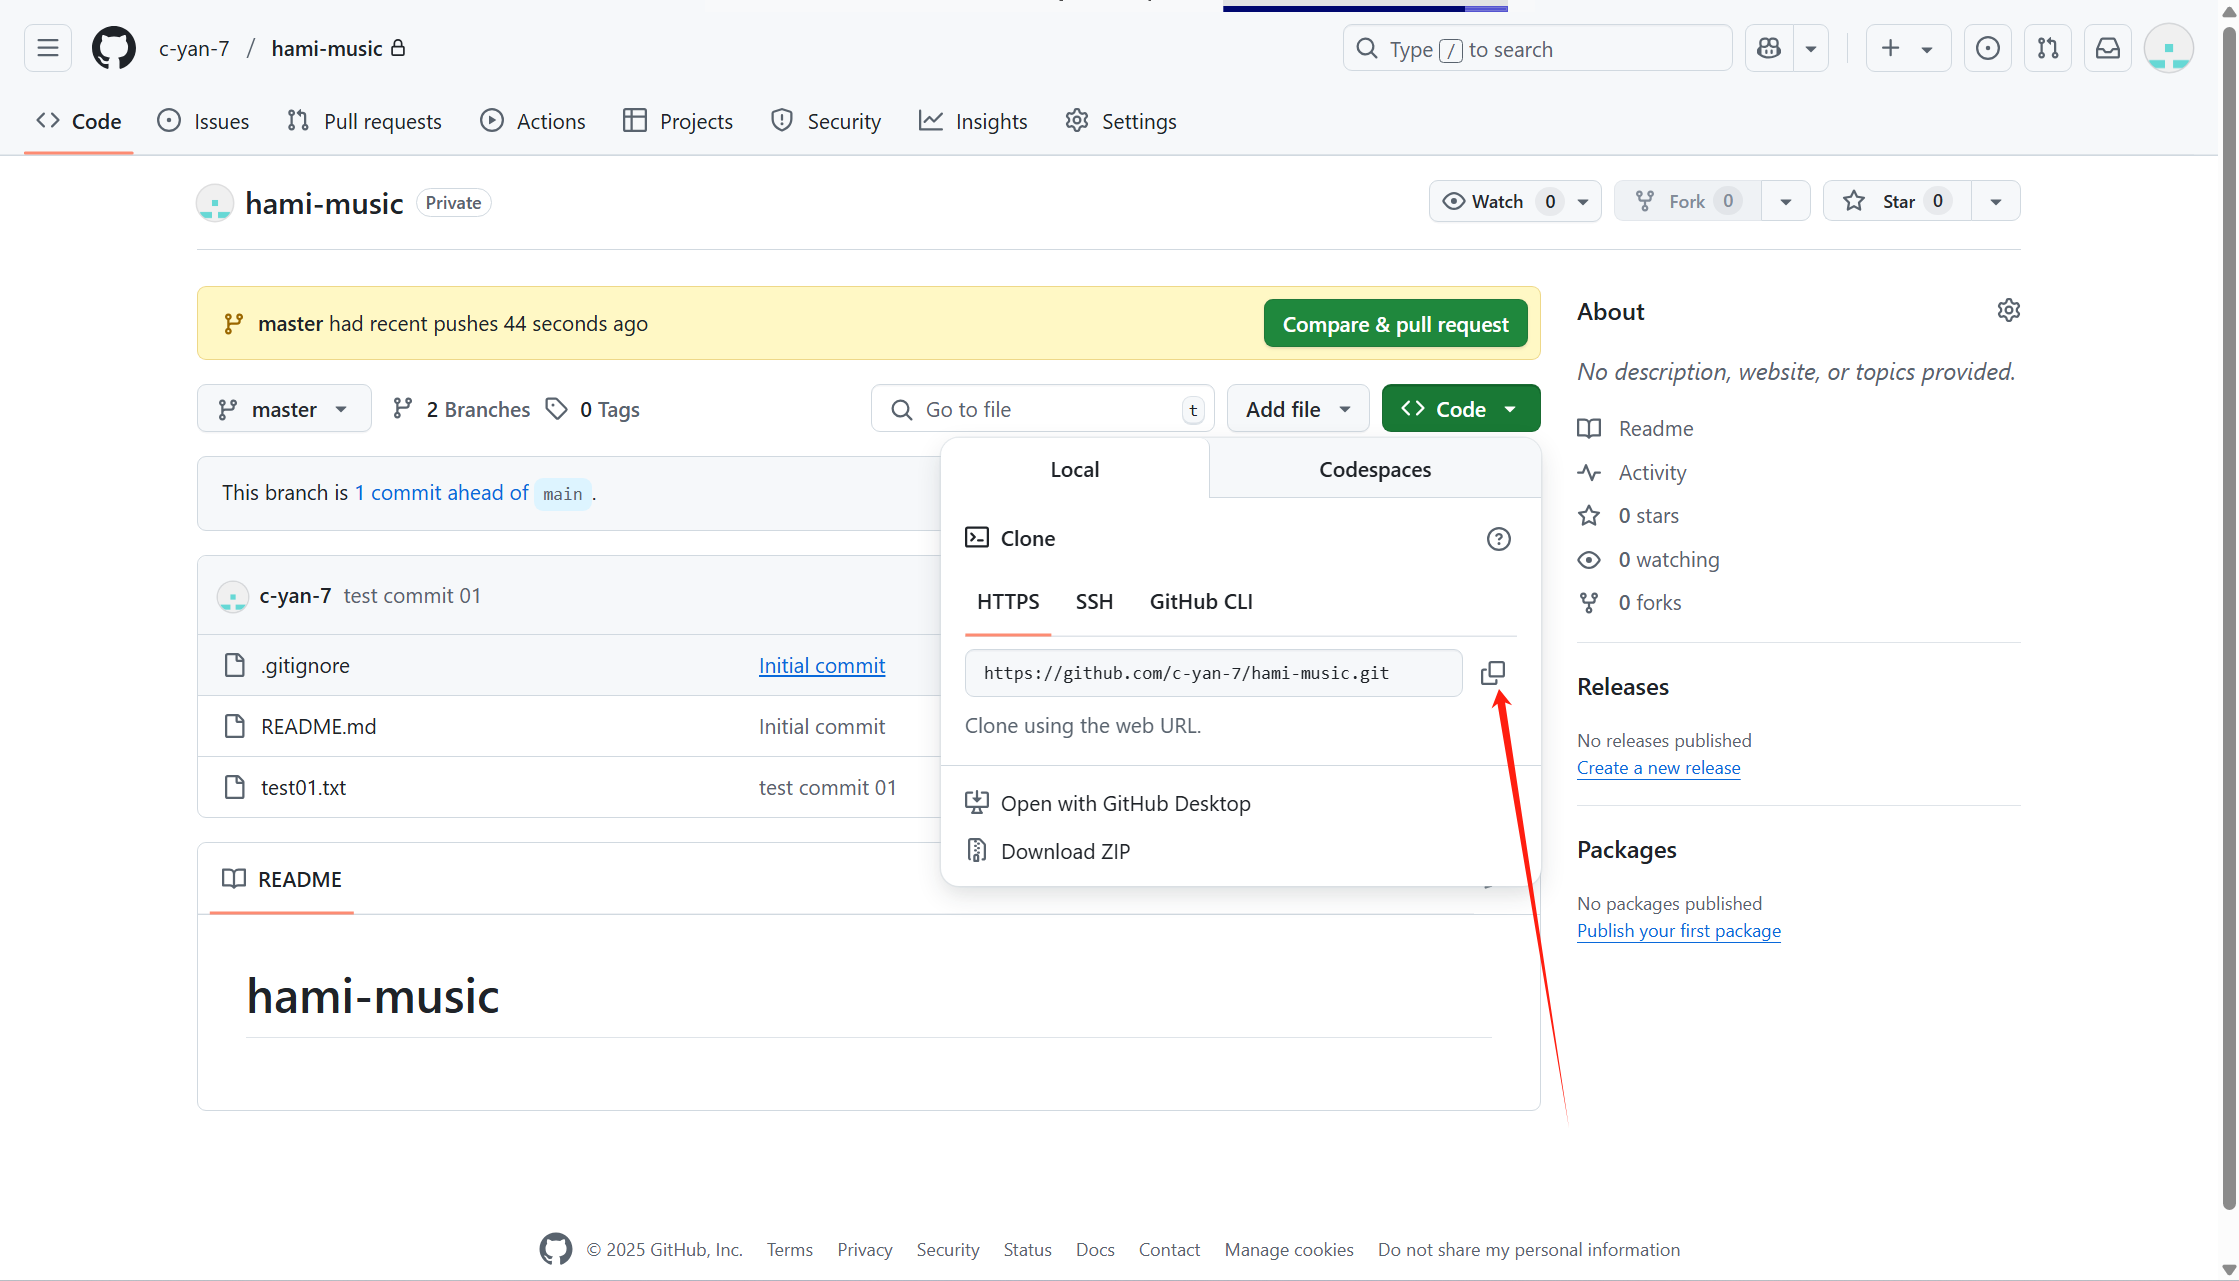Screen dimensions: 2239x1281
Task: Click the GitHub home octocat logo
Action: (113, 47)
